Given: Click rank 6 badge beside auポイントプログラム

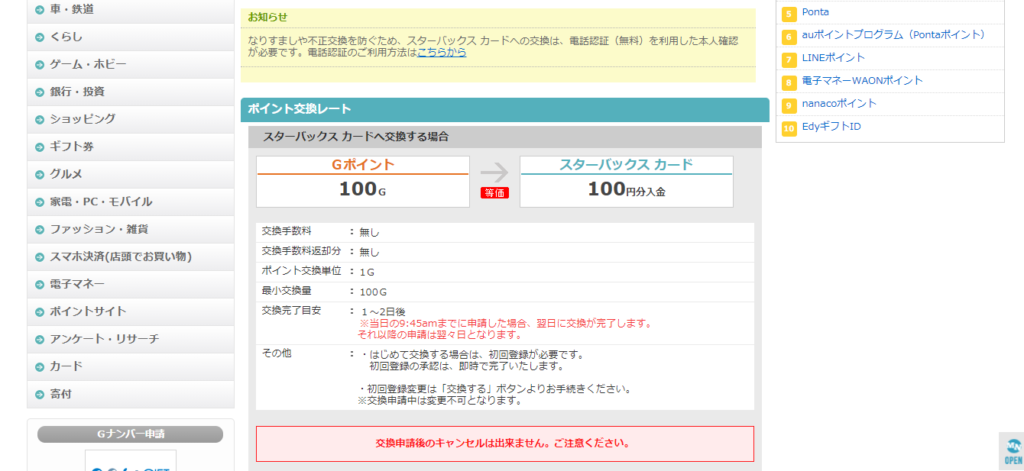Looking at the screenshot, I should 789,37.
